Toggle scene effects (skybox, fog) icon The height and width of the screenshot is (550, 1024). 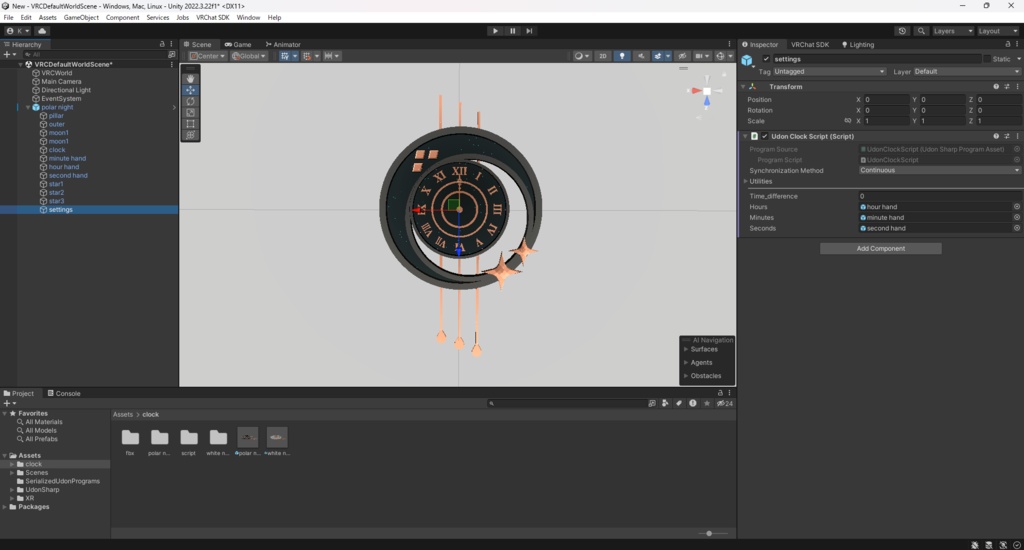pyautogui.click(x=660, y=56)
